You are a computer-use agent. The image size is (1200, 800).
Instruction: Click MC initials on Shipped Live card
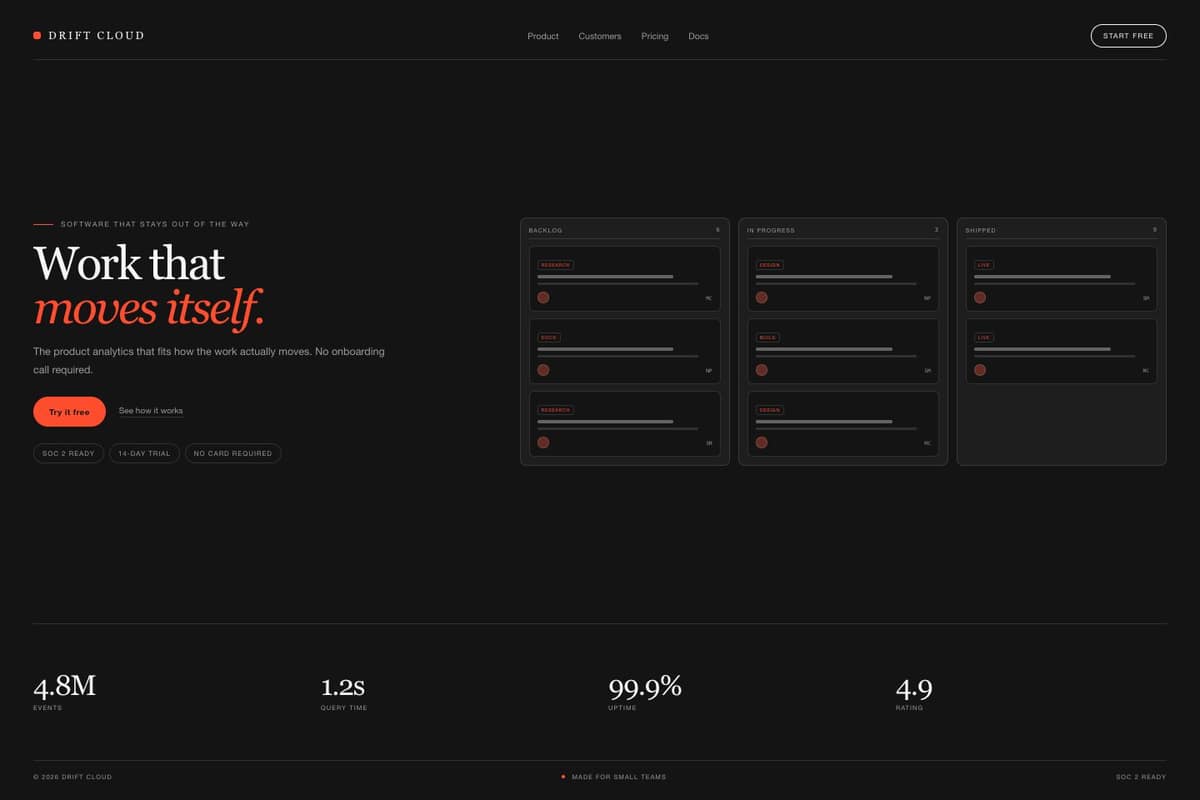1146,371
